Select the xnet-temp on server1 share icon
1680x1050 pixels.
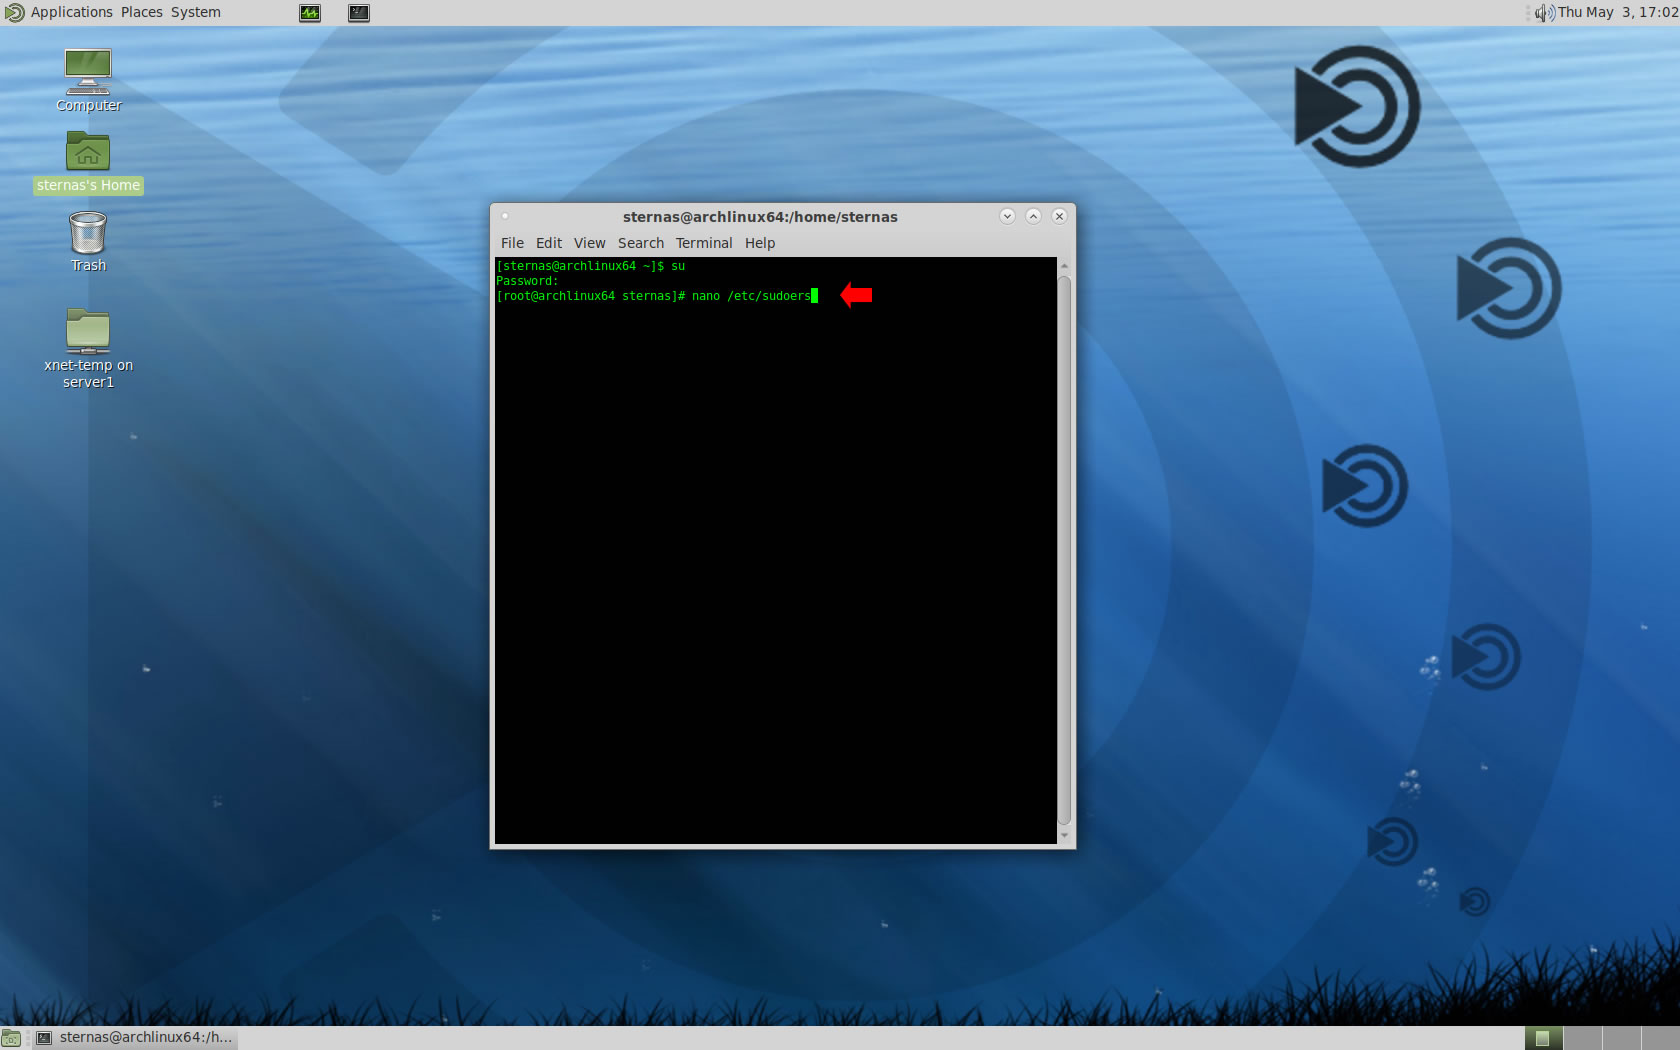(x=88, y=348)
